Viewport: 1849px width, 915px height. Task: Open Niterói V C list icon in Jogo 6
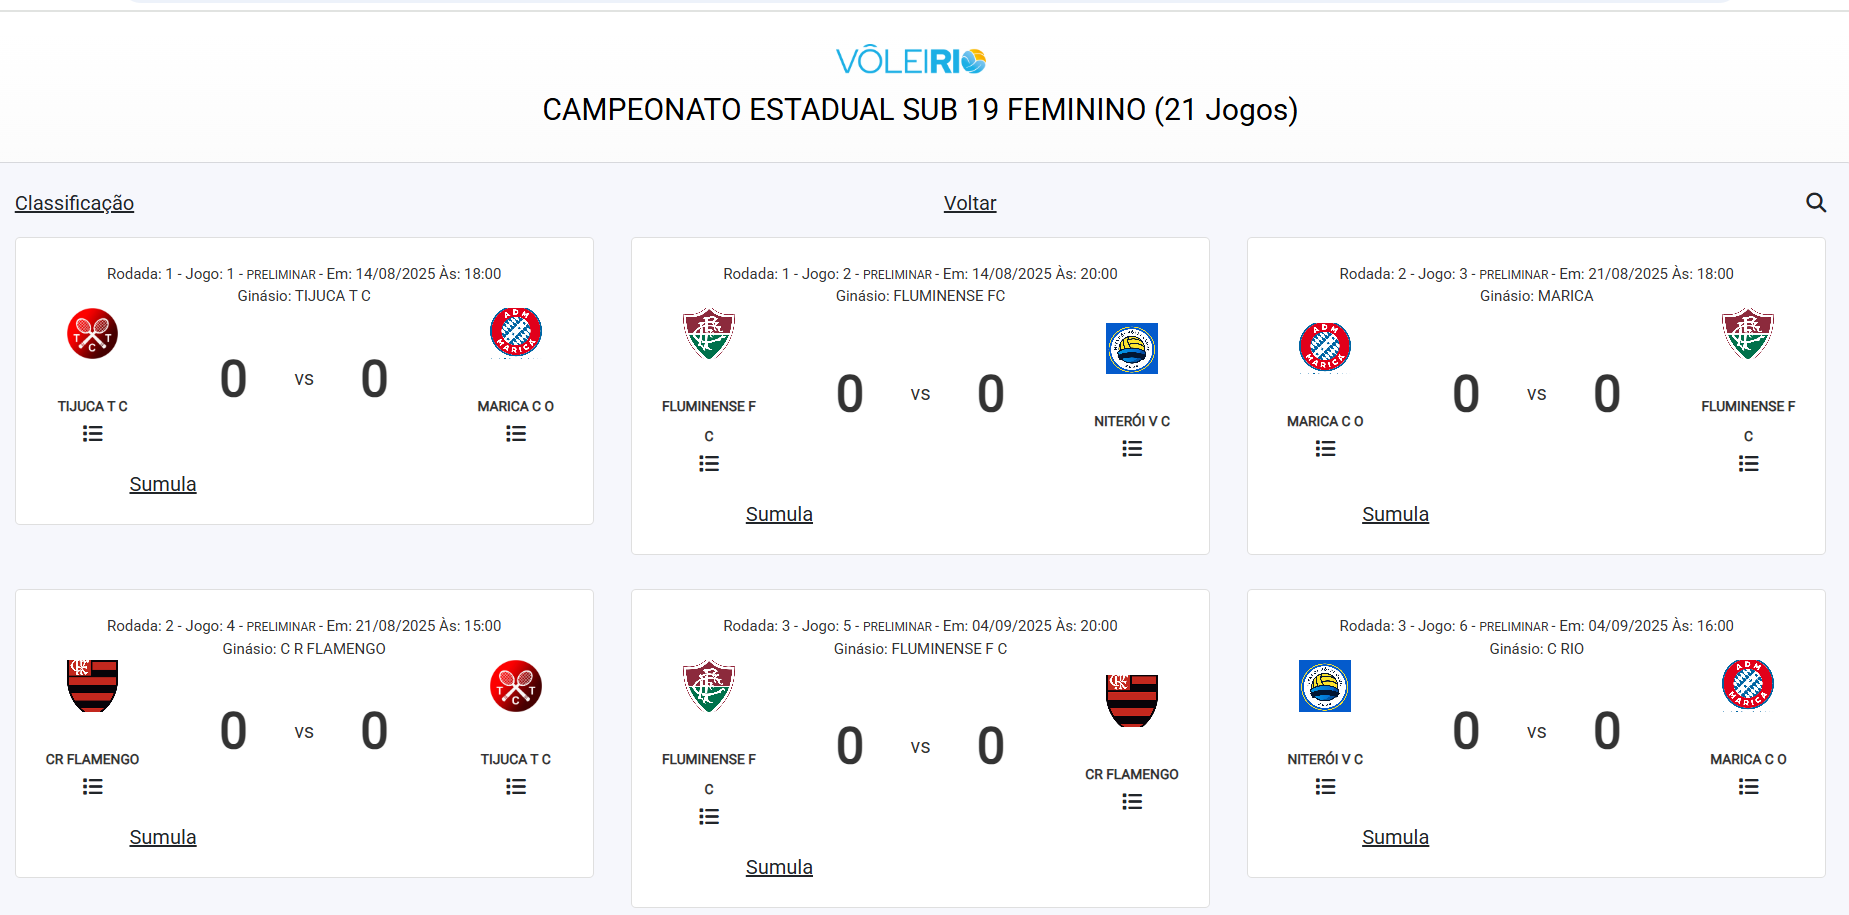tap(1325, 787)
